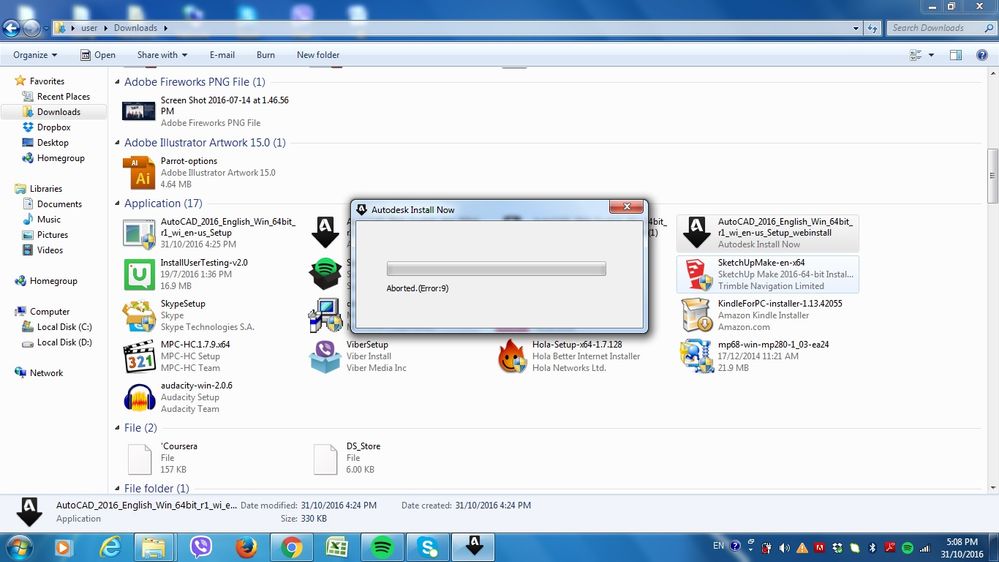Open the Parrot-options Illustrator file icon
Viewport: 999px width, 562px height.
click(139, 173)
